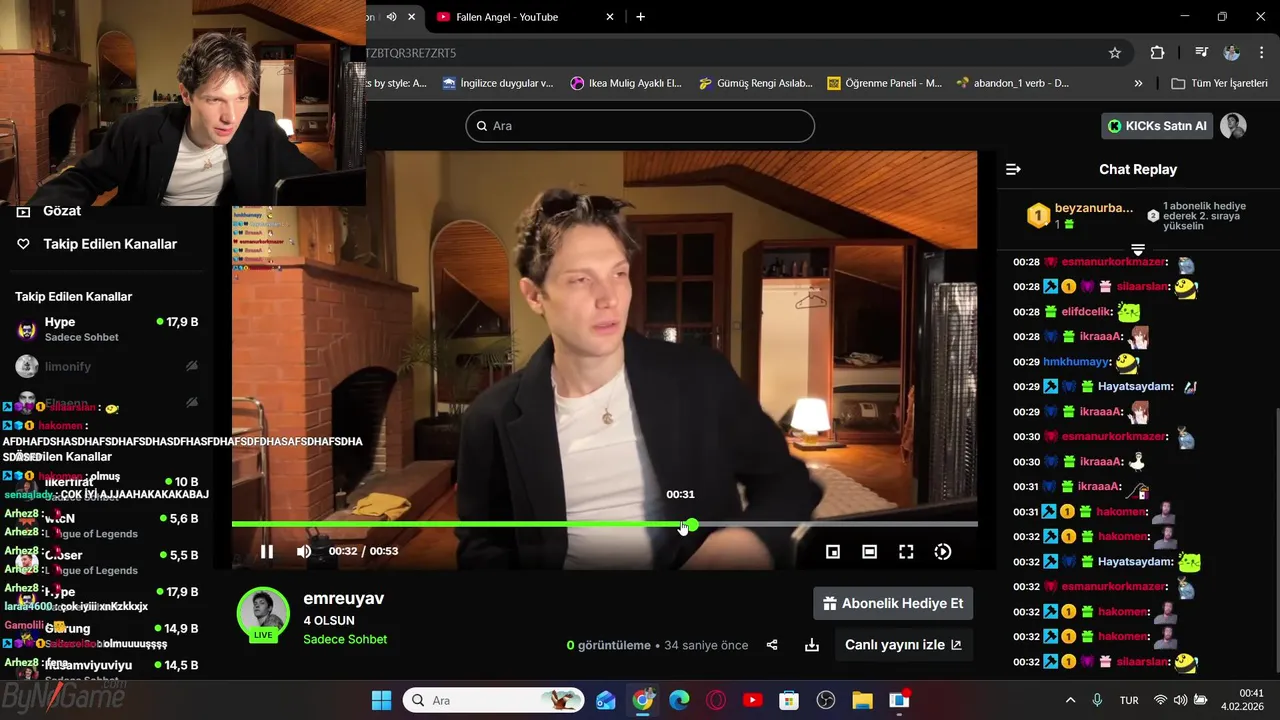Expand the gift leaderboard handle in chat
This screenshot has width=1280, height=720.
[x=1138, y=248]
